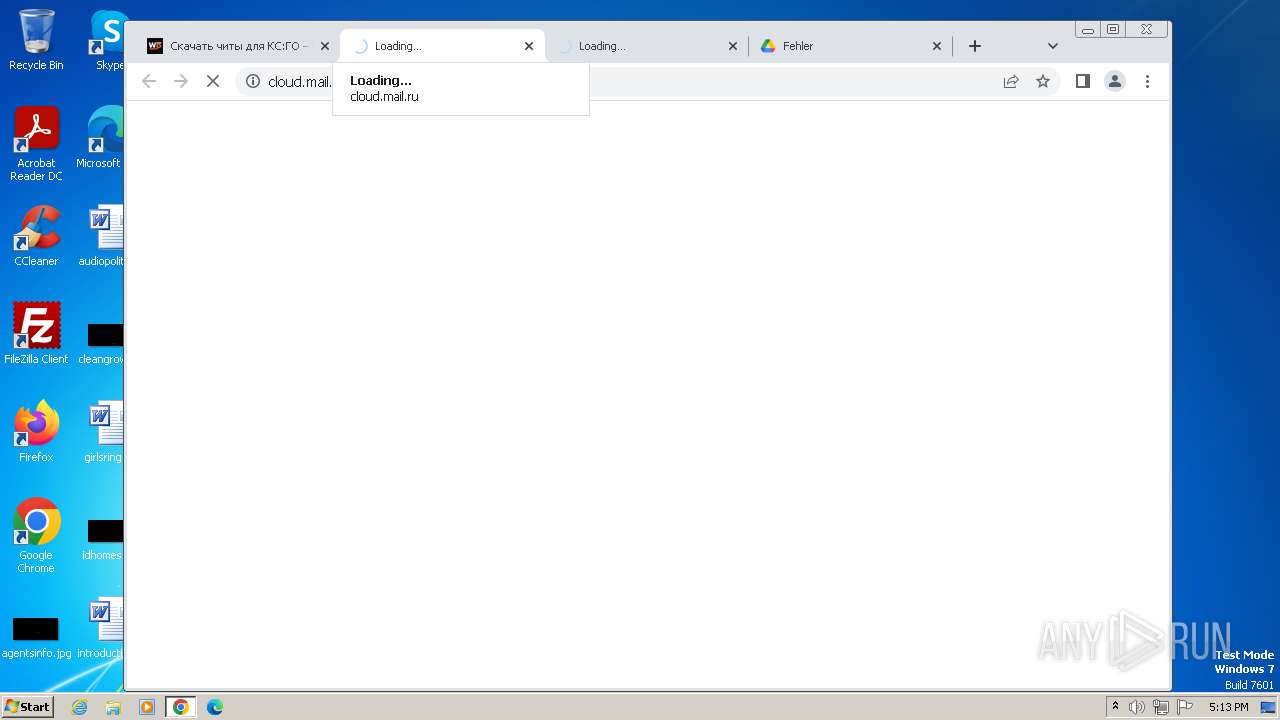The height and width of the screenshot is (720, 1280).
Task: Select the idhomes desktop file
Action: pos(104,538)
